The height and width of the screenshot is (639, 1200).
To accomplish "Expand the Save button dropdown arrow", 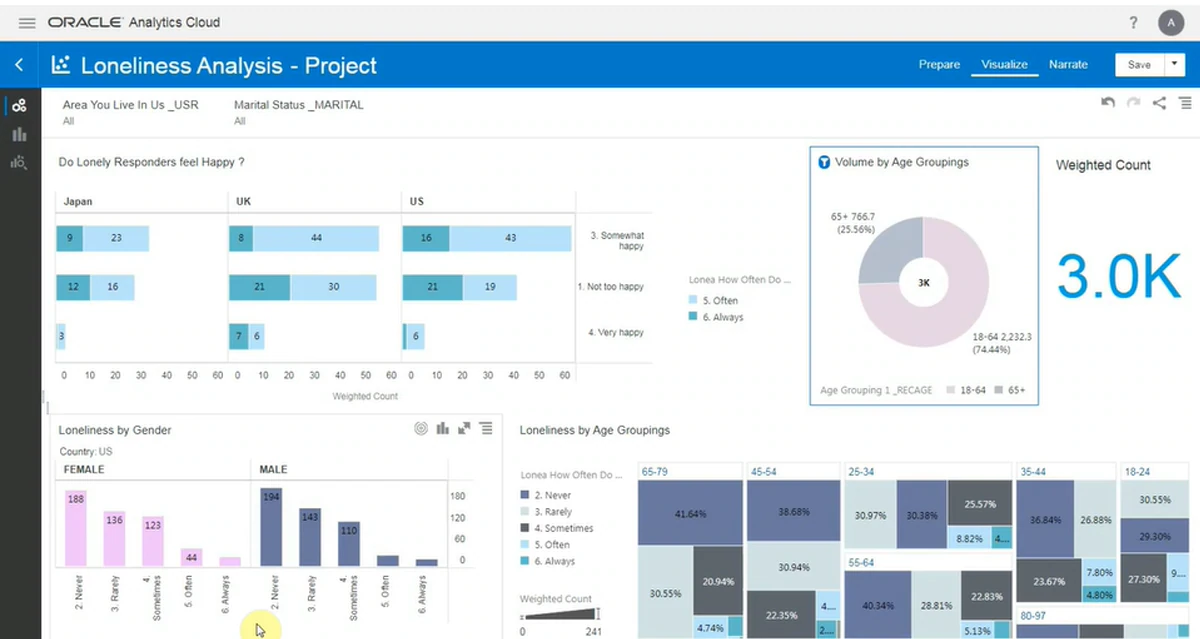I will [1174, 64].
